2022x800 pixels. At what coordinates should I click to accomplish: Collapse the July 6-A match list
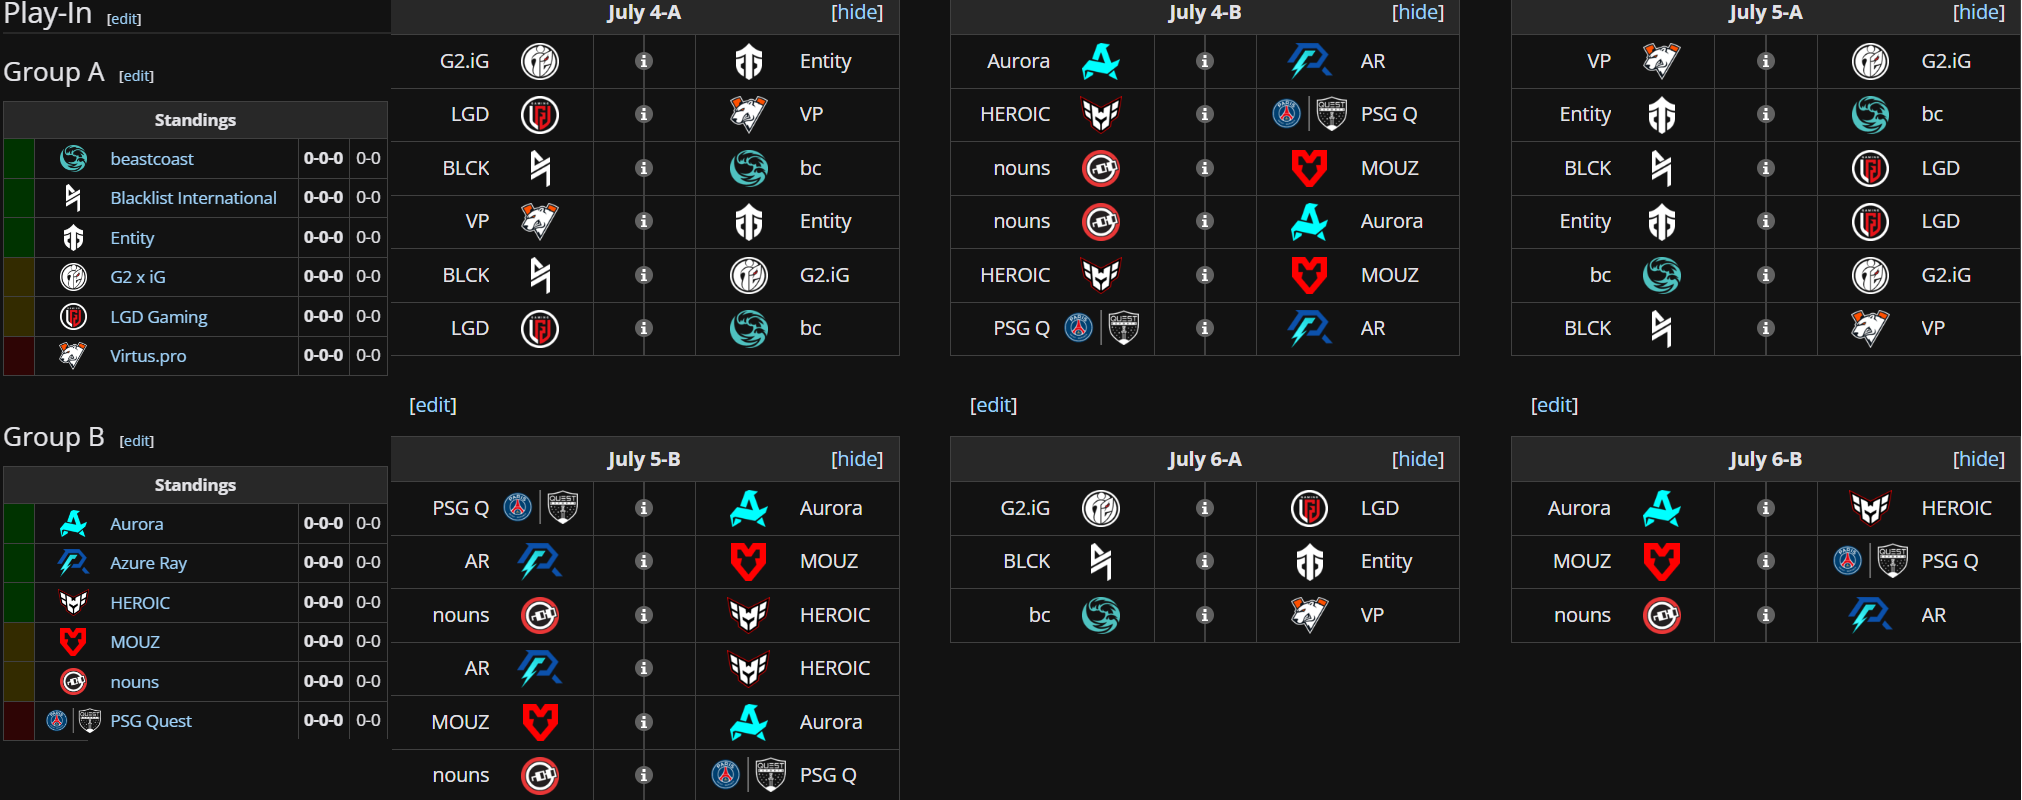click(x=1418, y=459)
